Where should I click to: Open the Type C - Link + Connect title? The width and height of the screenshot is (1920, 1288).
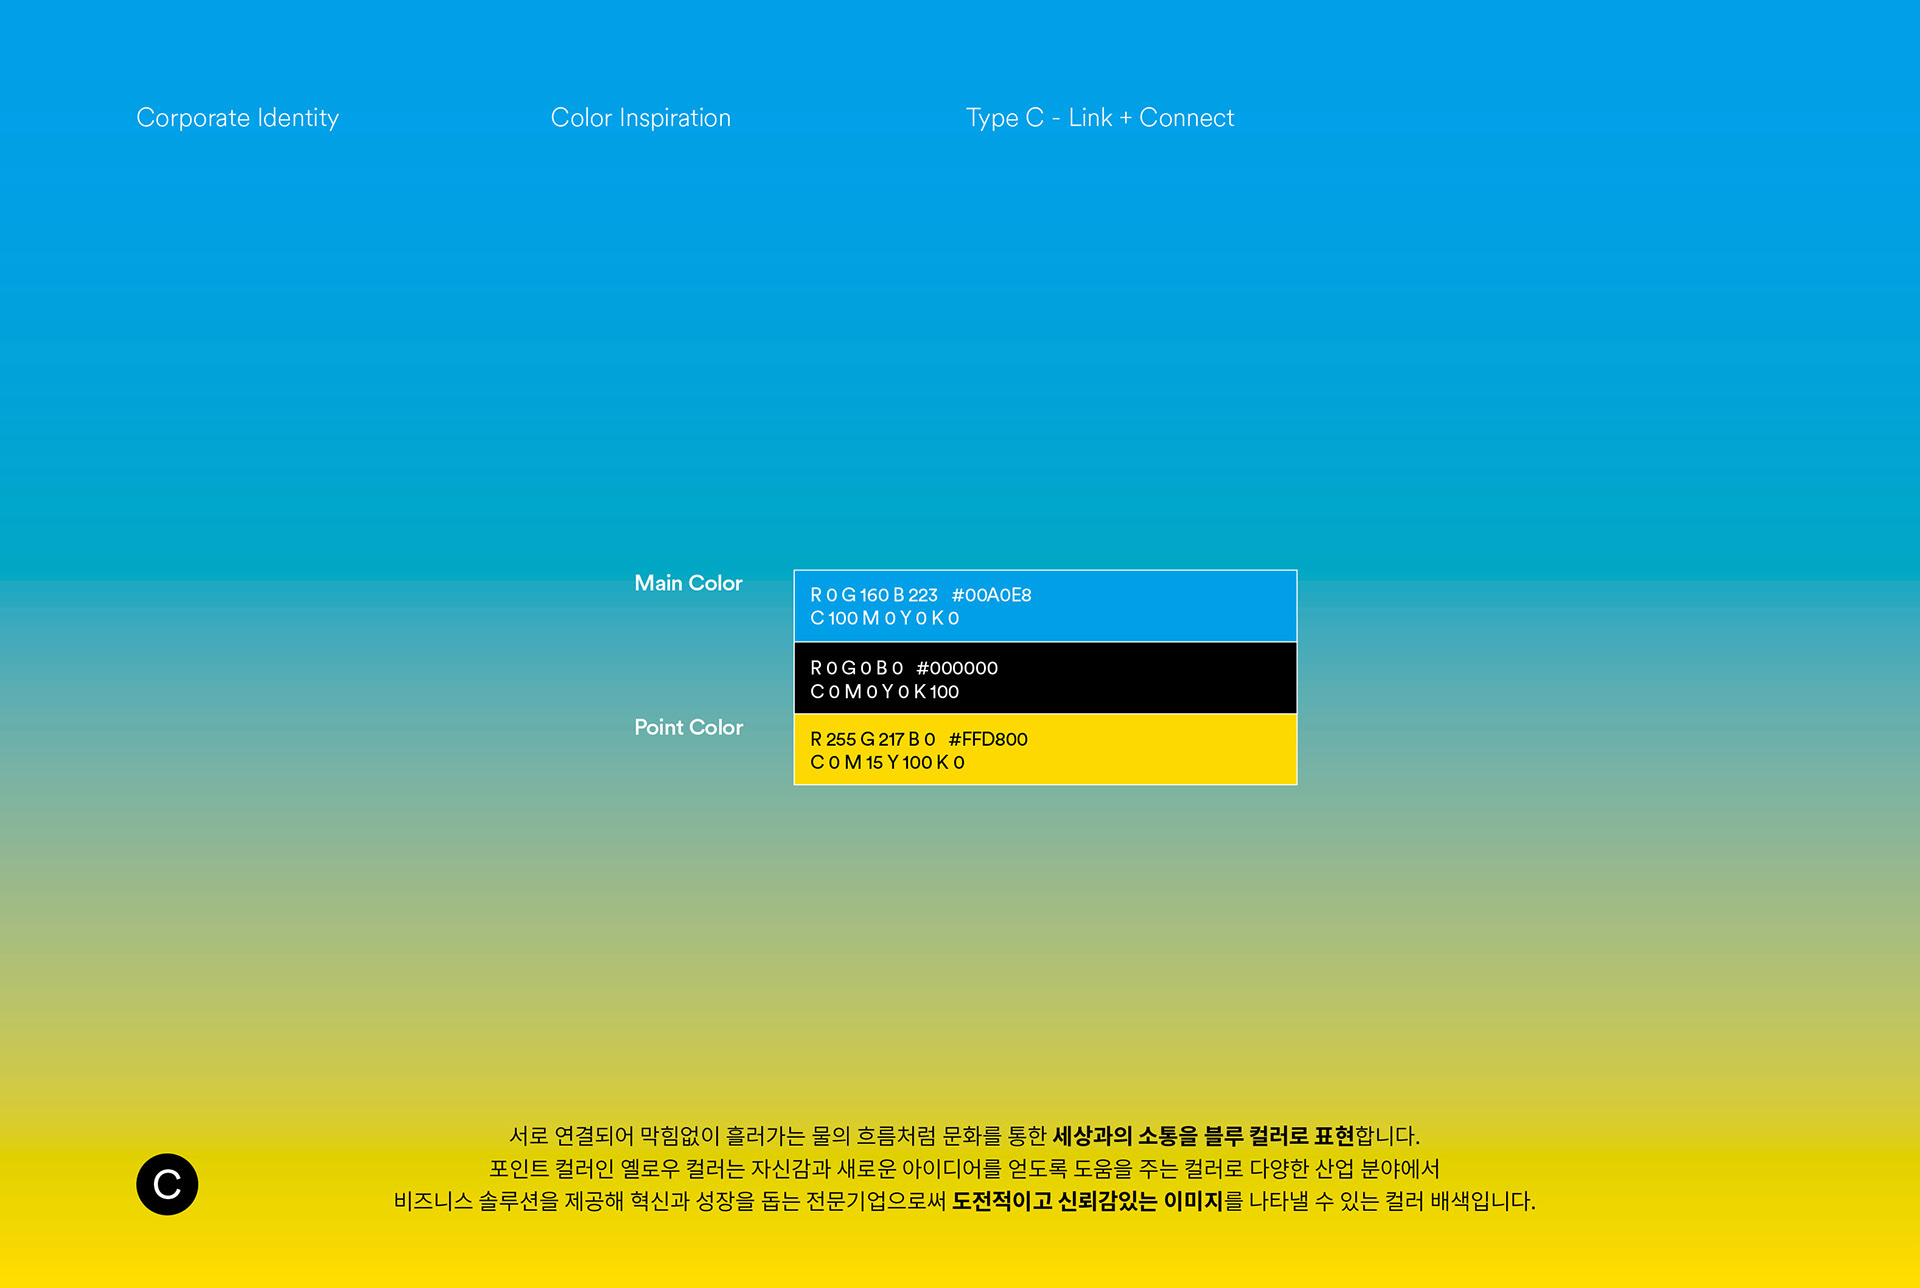pos(1099,118)
